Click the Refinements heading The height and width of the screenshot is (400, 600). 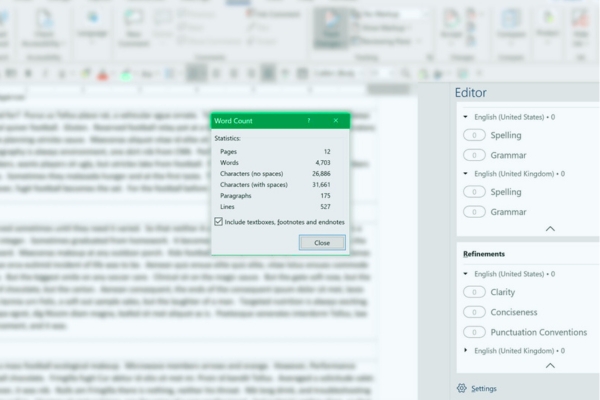pos(484,254)
